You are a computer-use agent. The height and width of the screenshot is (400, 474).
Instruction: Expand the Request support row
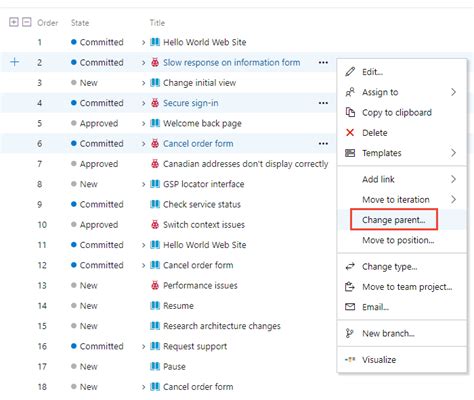(x=143, y=346)
